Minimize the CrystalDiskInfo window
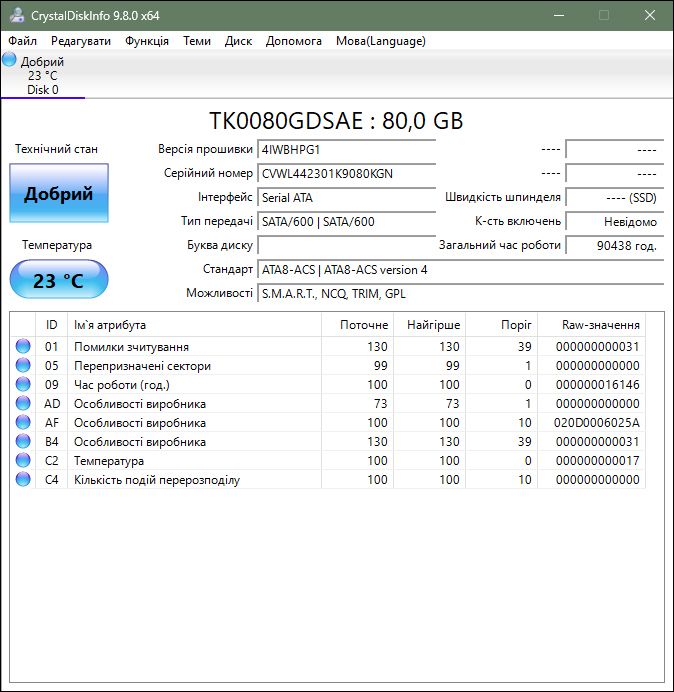The image size is (674, 692). 559,15
